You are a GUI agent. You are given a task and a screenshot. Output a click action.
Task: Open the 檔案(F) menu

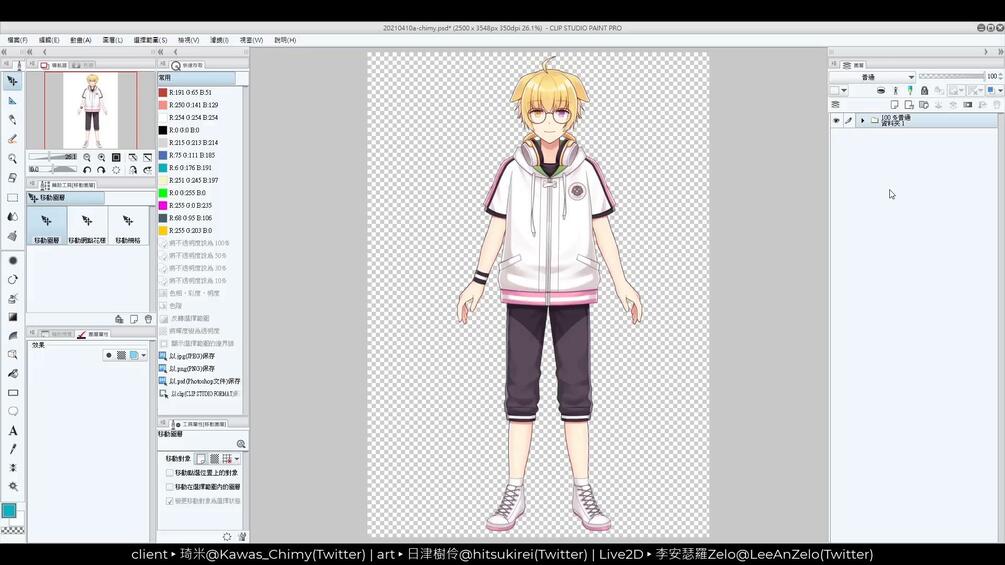[x=17, y=40]
